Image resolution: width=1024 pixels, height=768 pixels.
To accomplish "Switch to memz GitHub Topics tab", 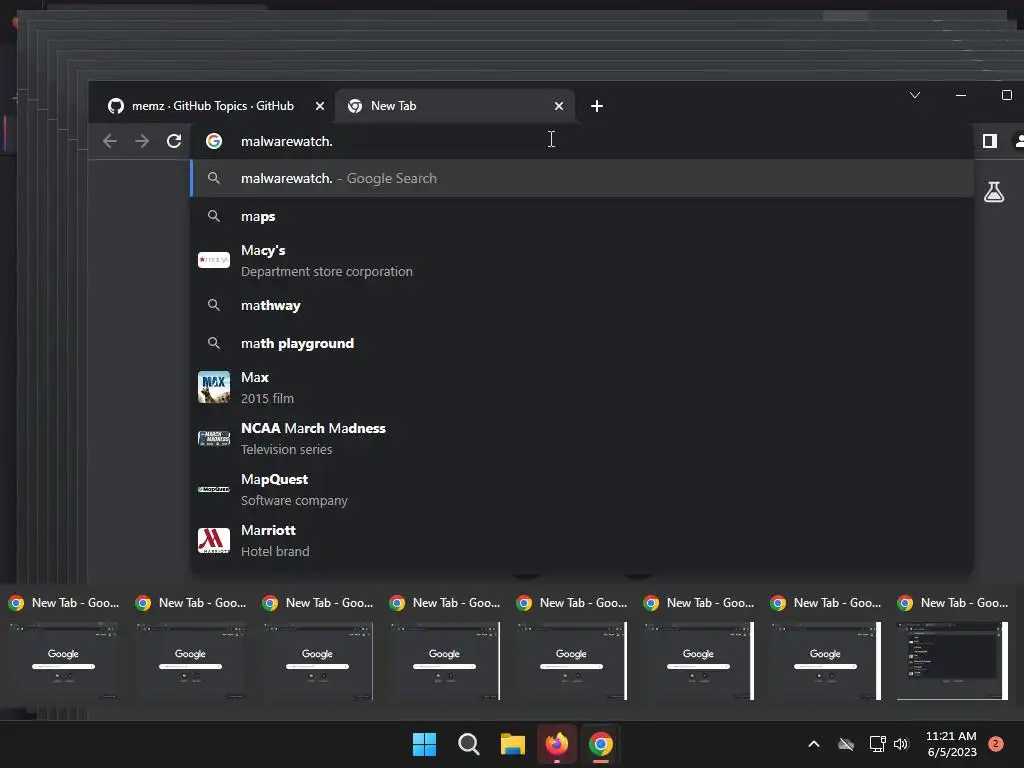I will 212,106.
